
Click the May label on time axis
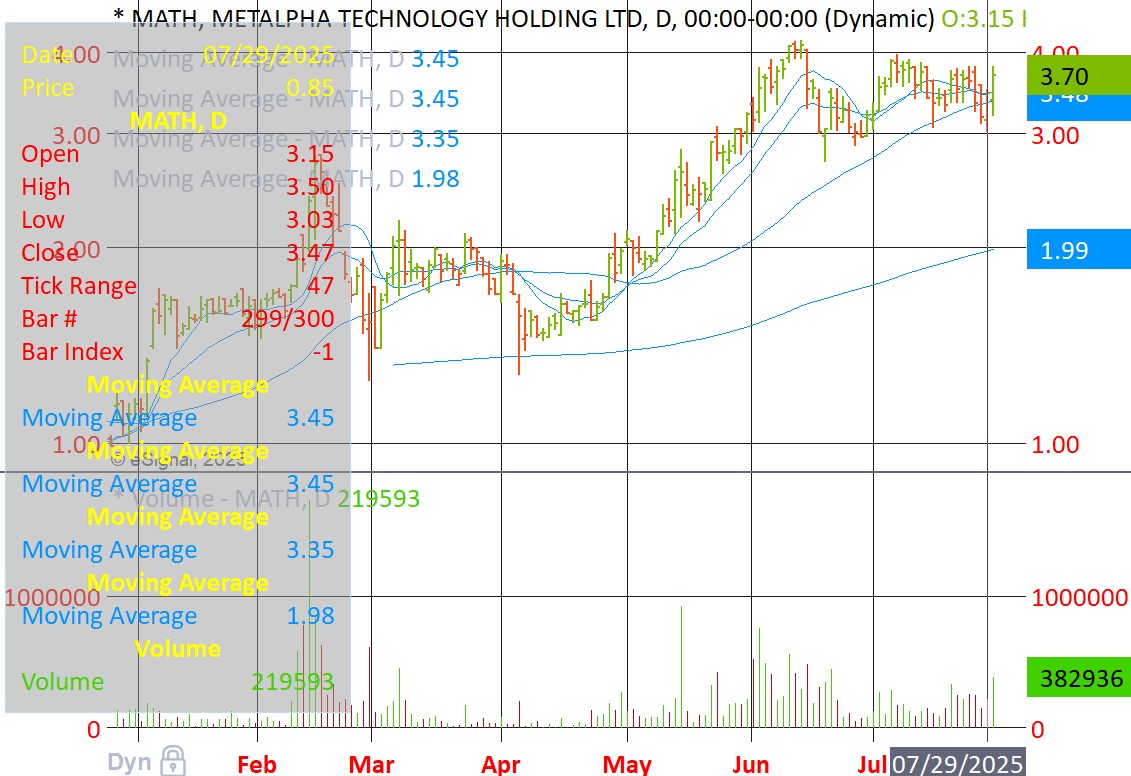tap(627, 764)
